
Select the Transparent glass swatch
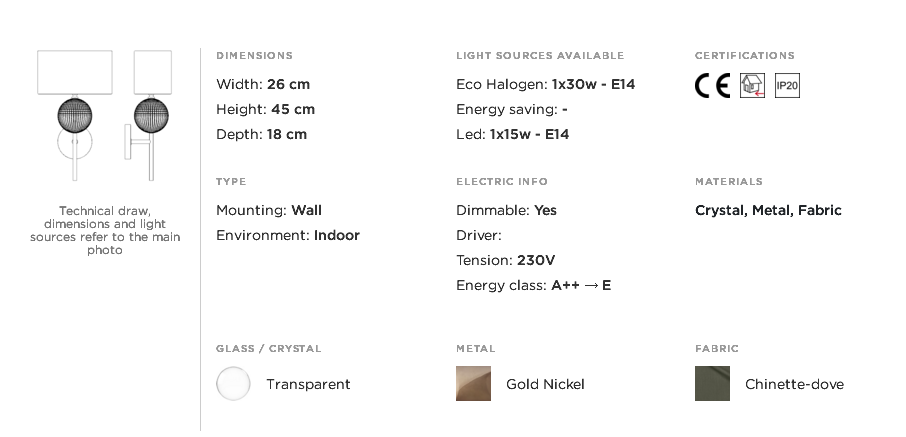pos(233,383)
